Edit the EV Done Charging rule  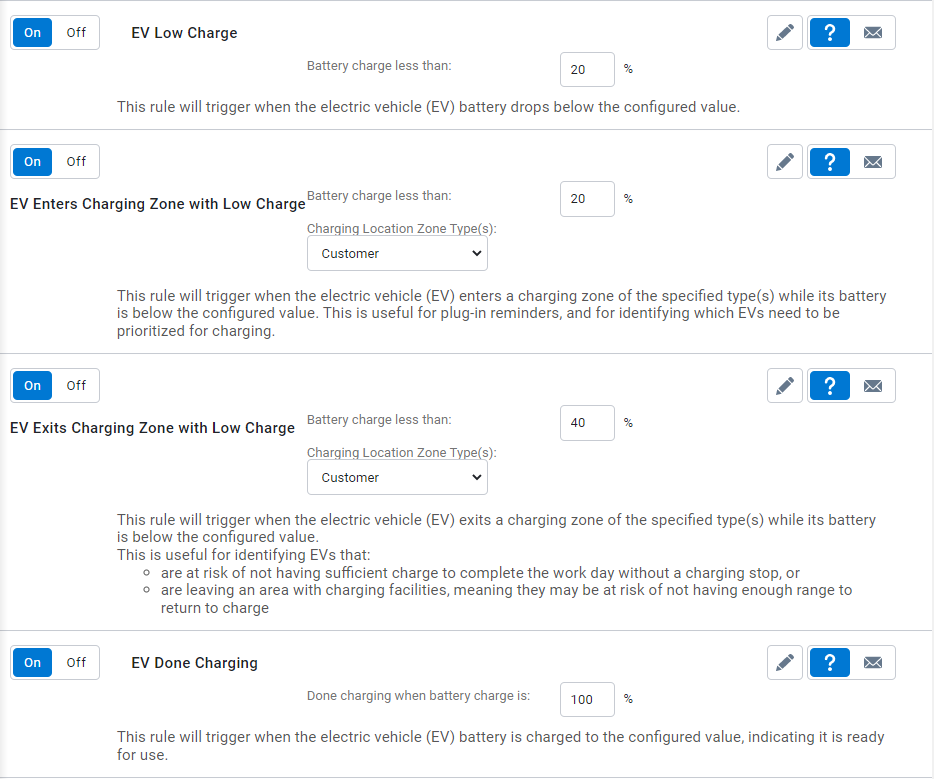[x=784, y=662]
